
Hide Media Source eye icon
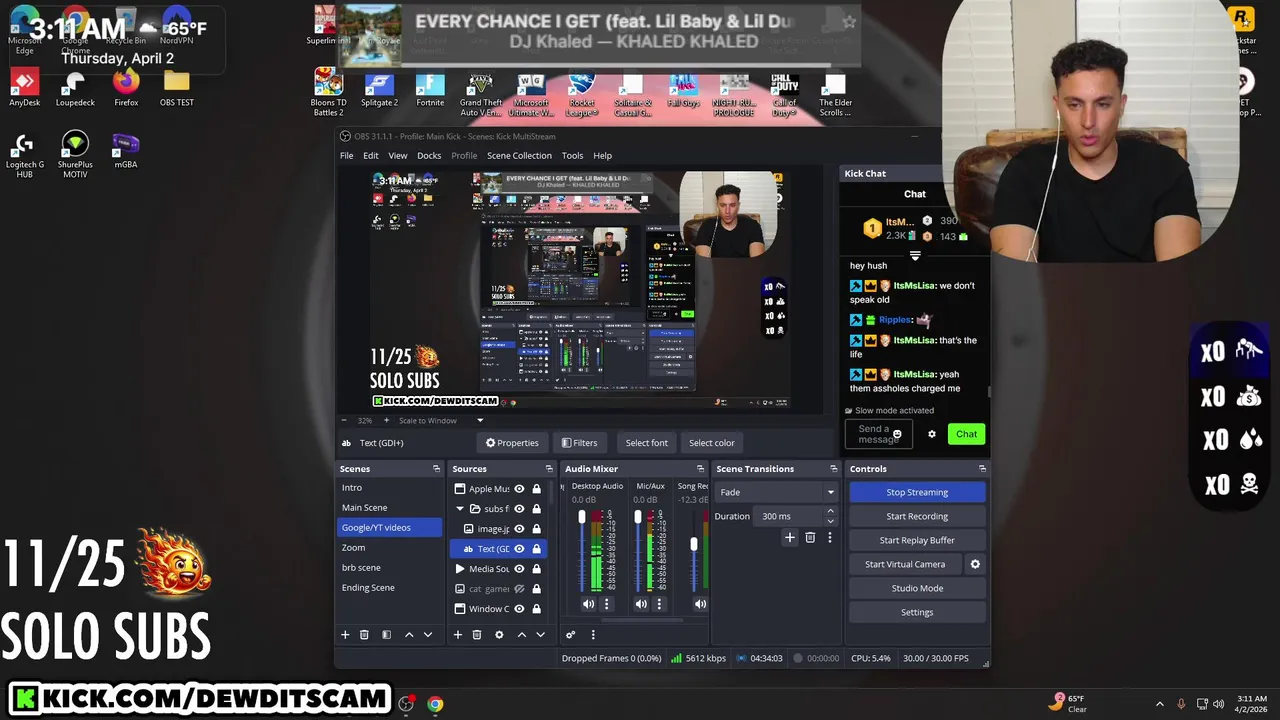pyautogui.click(x=519, y=569)
